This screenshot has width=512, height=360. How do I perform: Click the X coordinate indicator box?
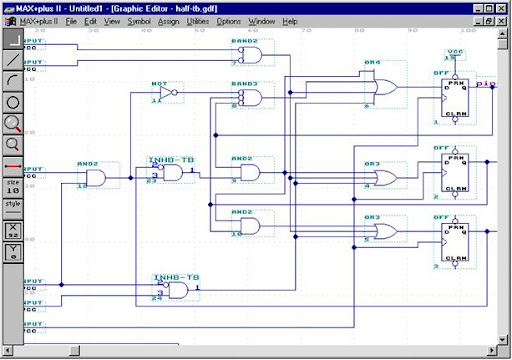[13, 230]
